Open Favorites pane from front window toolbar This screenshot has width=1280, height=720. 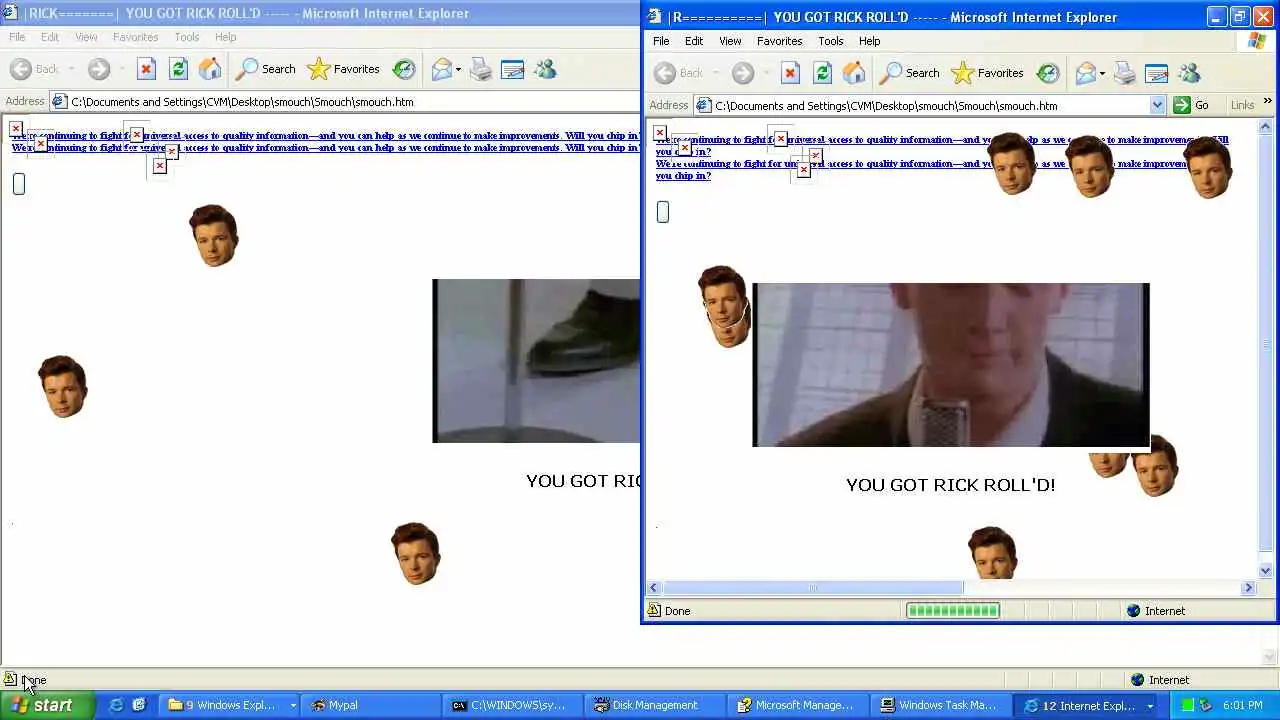[988, 73]
